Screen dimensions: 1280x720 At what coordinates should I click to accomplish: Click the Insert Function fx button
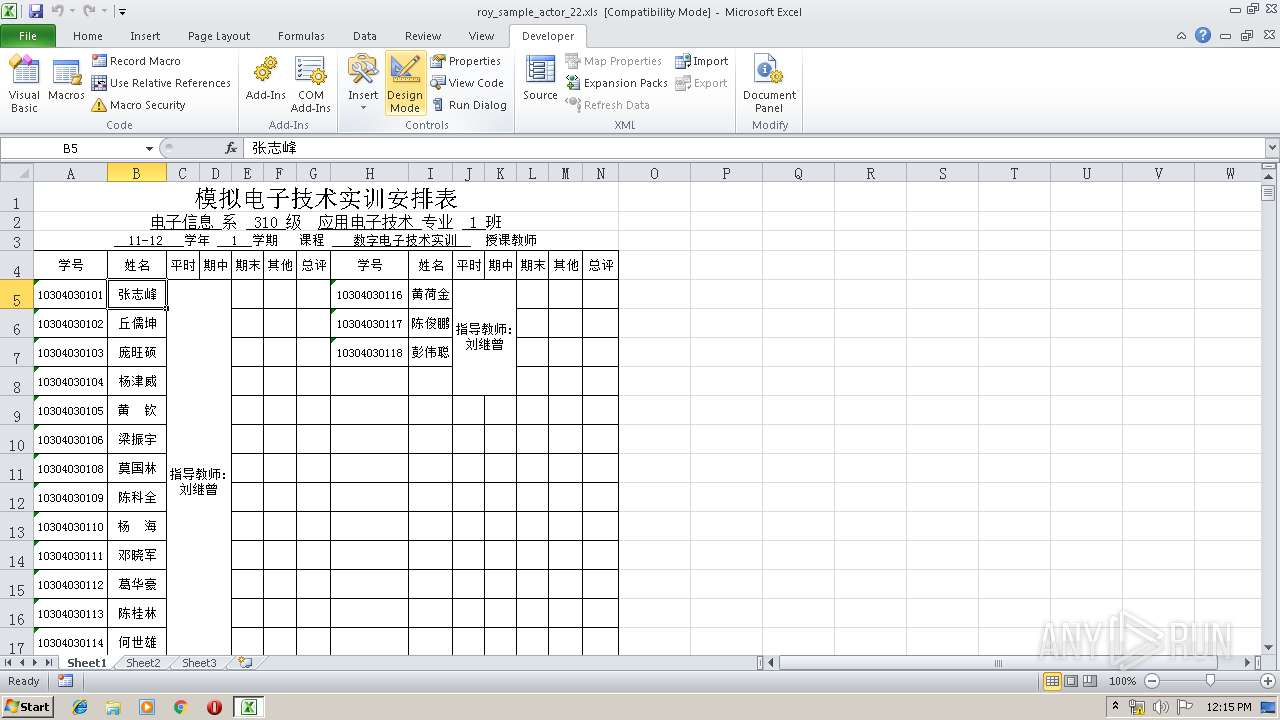pyautogui.click(x=231, y=148)
